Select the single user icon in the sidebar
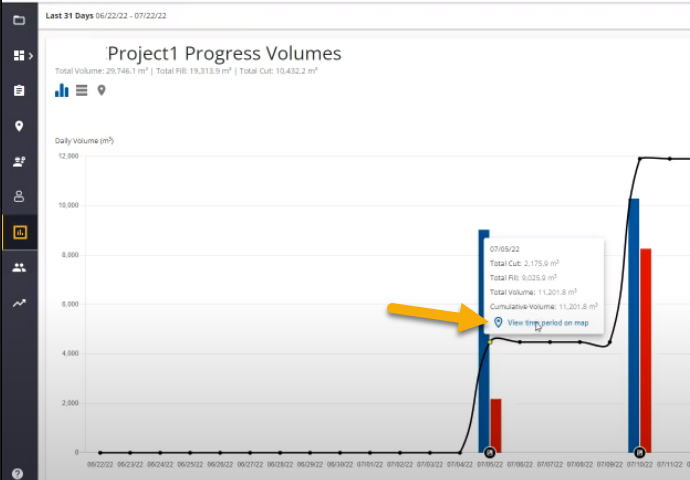This screenshot has height=480, width=690. (19, 196)
